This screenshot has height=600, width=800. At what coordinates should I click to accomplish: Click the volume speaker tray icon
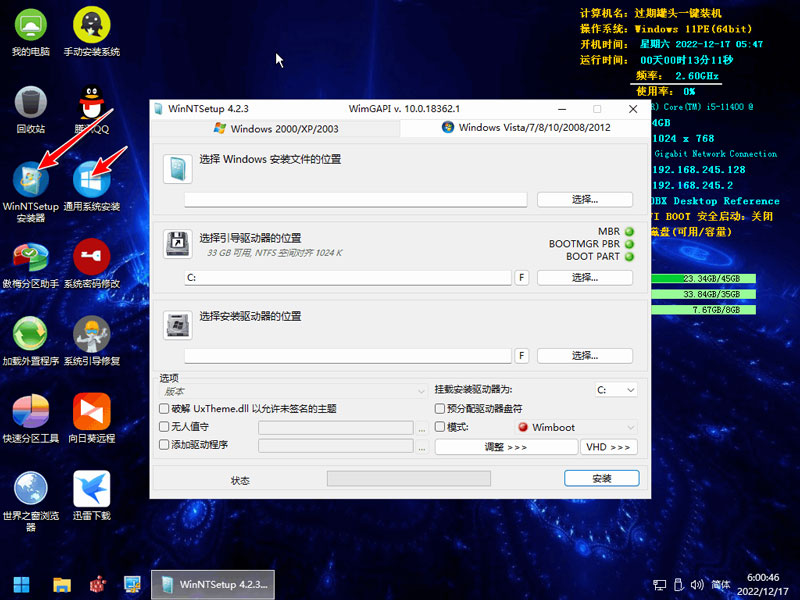pyautogui.click(x=697, y=585)
